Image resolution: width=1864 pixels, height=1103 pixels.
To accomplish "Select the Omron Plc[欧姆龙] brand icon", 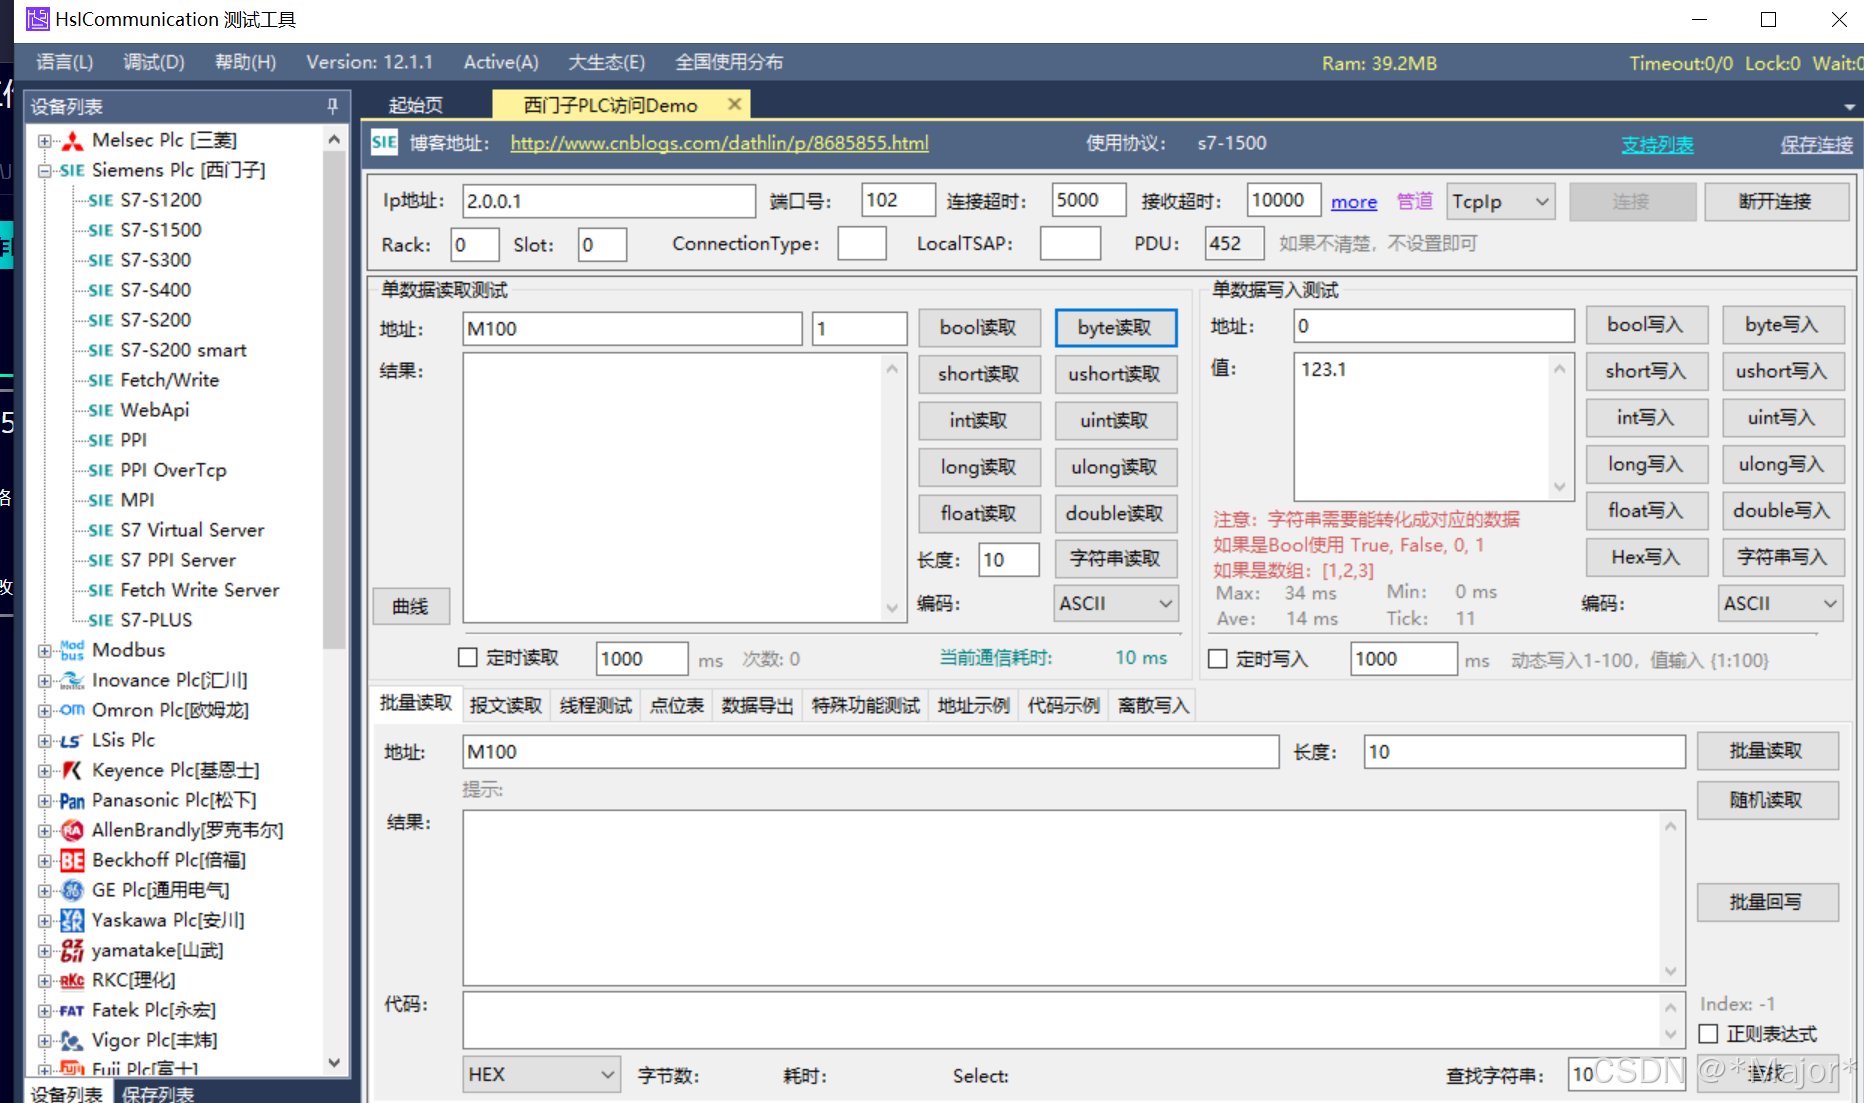I will pos(71,710).
